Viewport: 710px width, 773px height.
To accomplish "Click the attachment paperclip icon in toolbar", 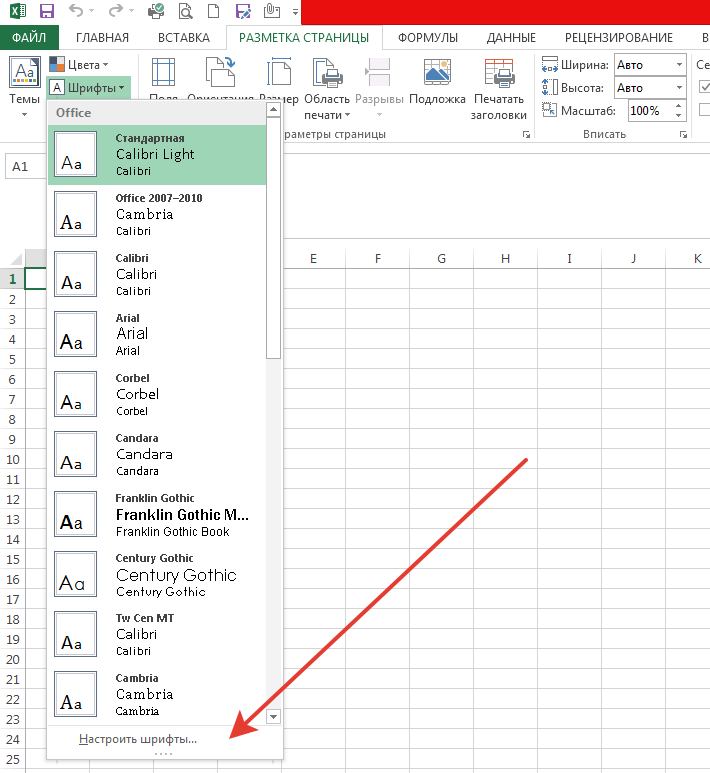I will 272,10.
